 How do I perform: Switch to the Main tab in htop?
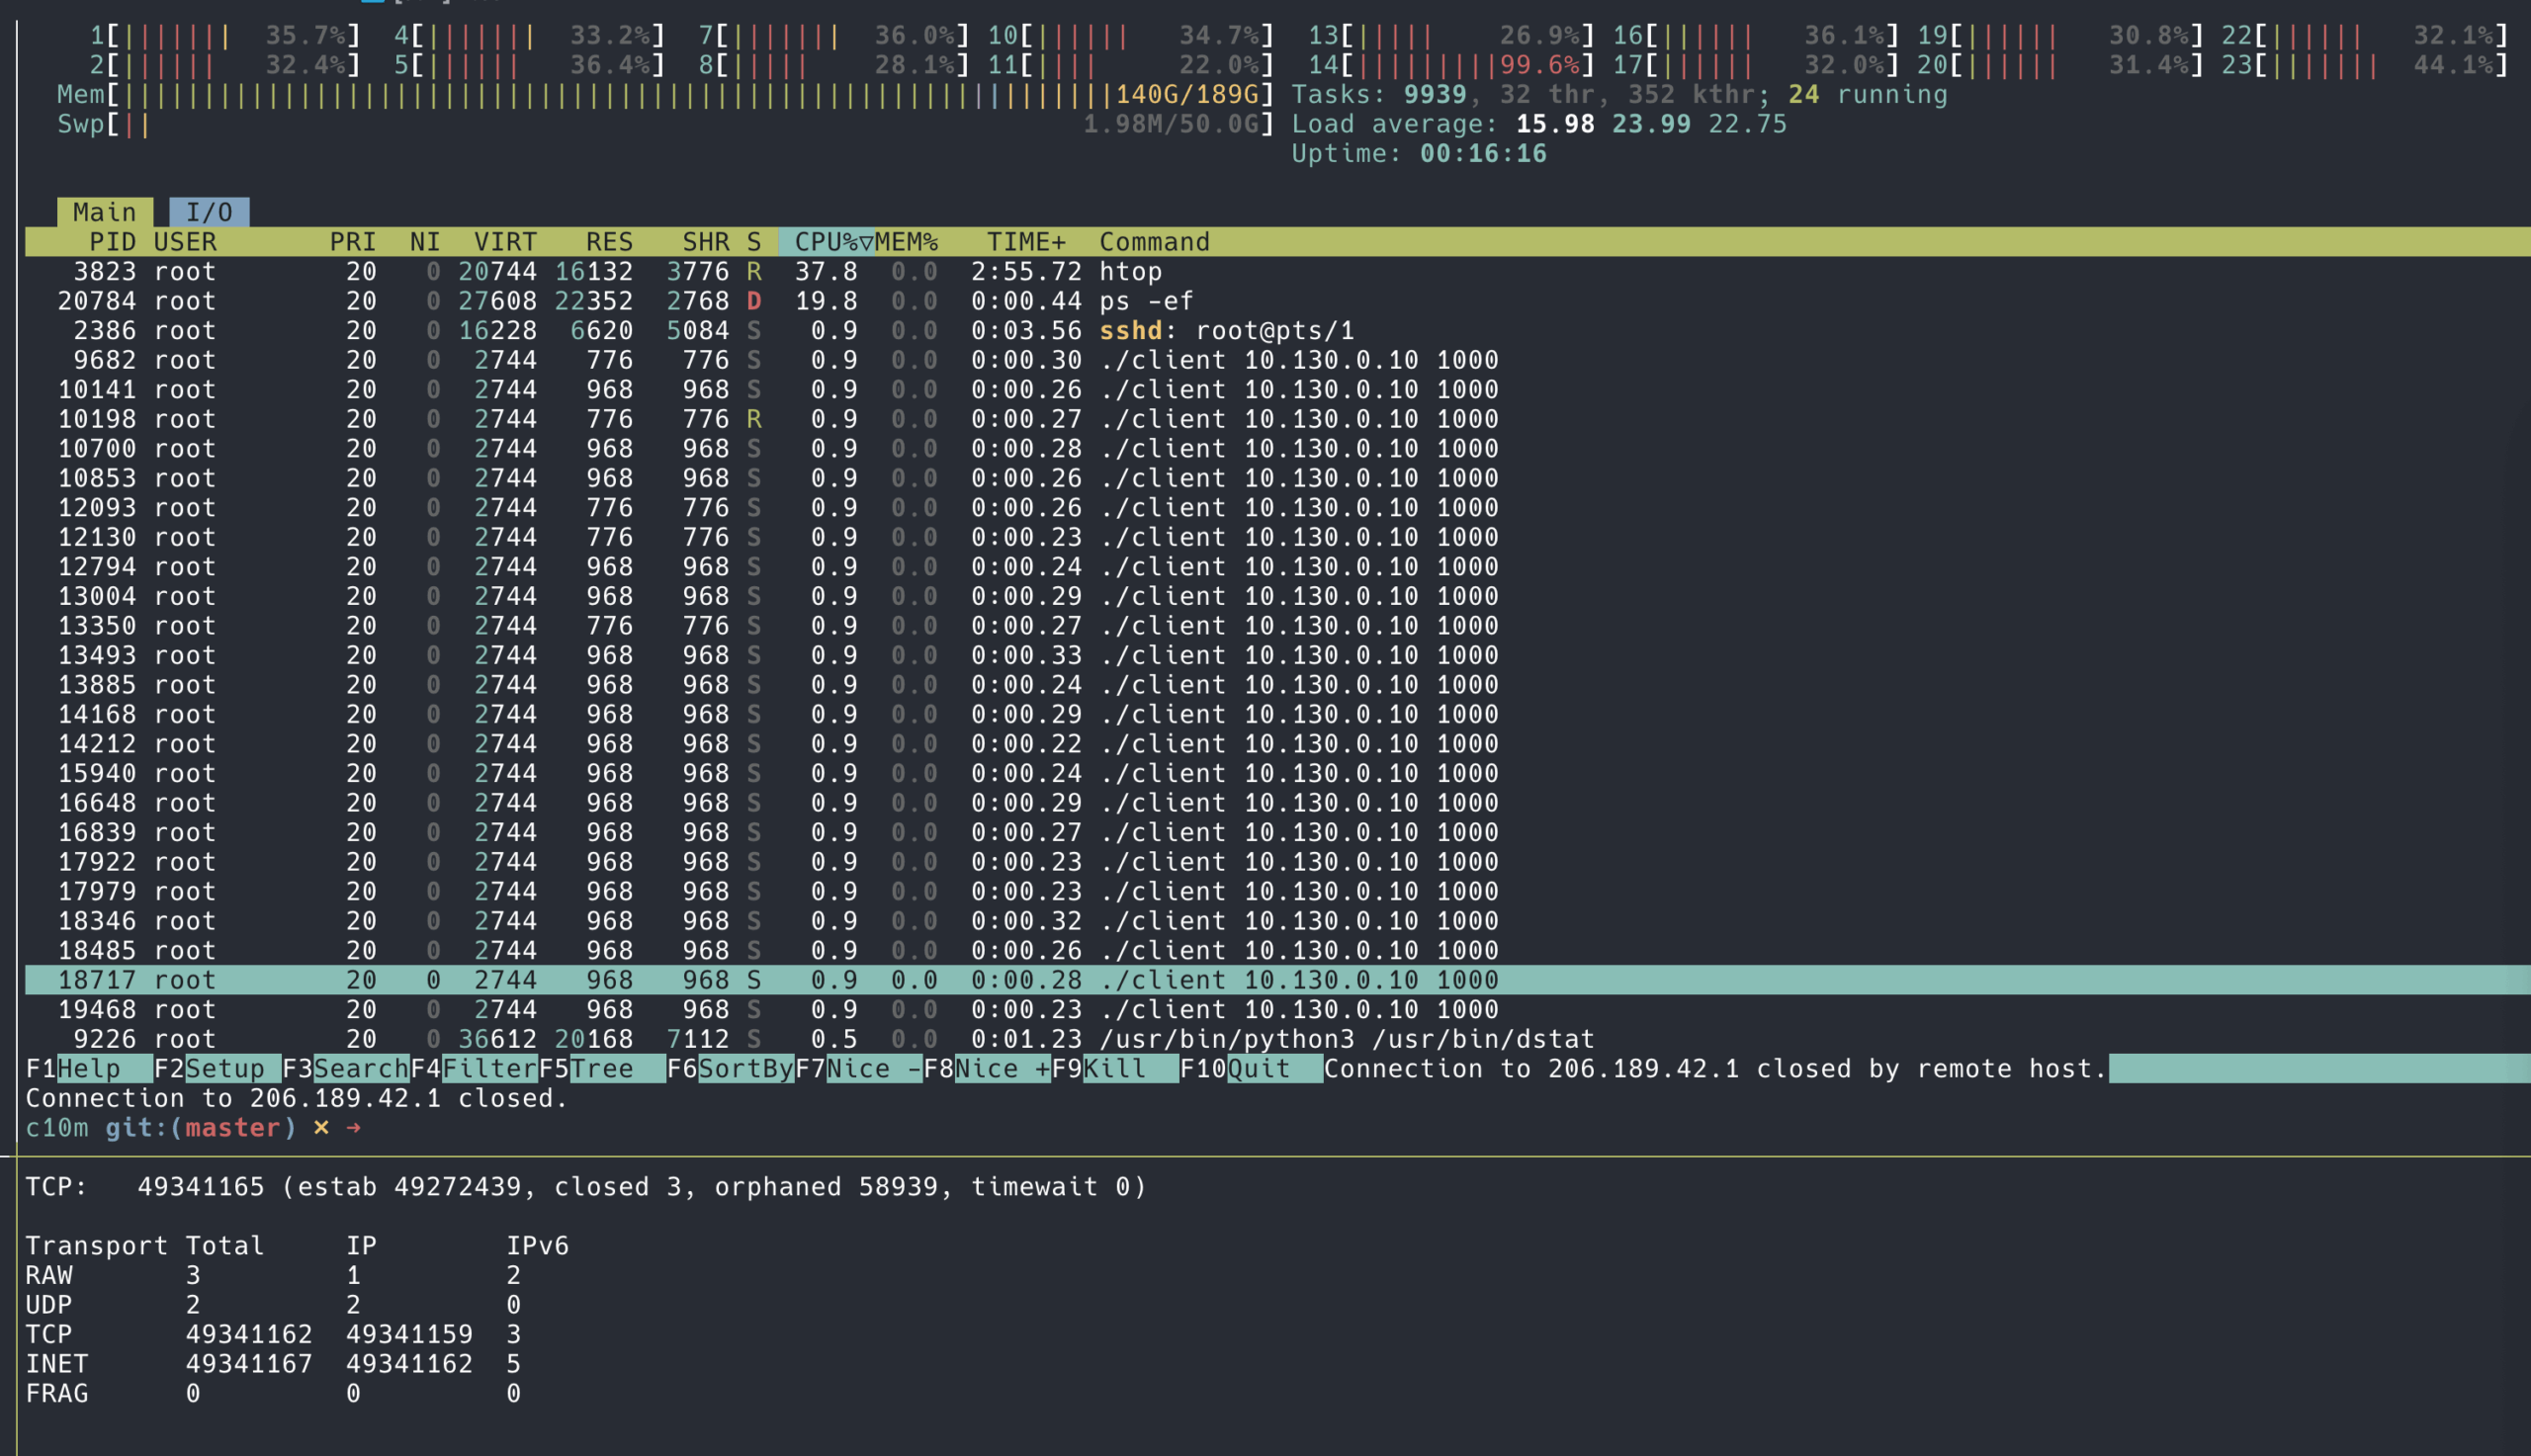click(x=105, y=212)
